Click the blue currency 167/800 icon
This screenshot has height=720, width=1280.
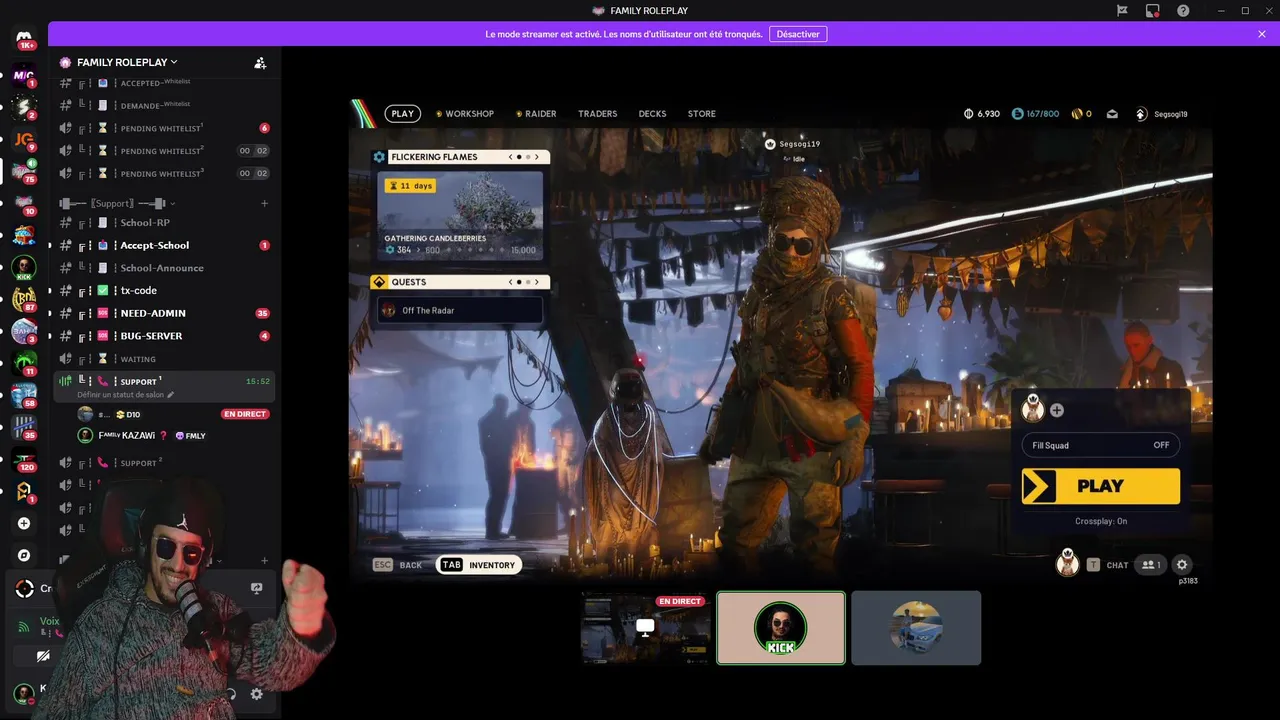tap(1018, 114)
